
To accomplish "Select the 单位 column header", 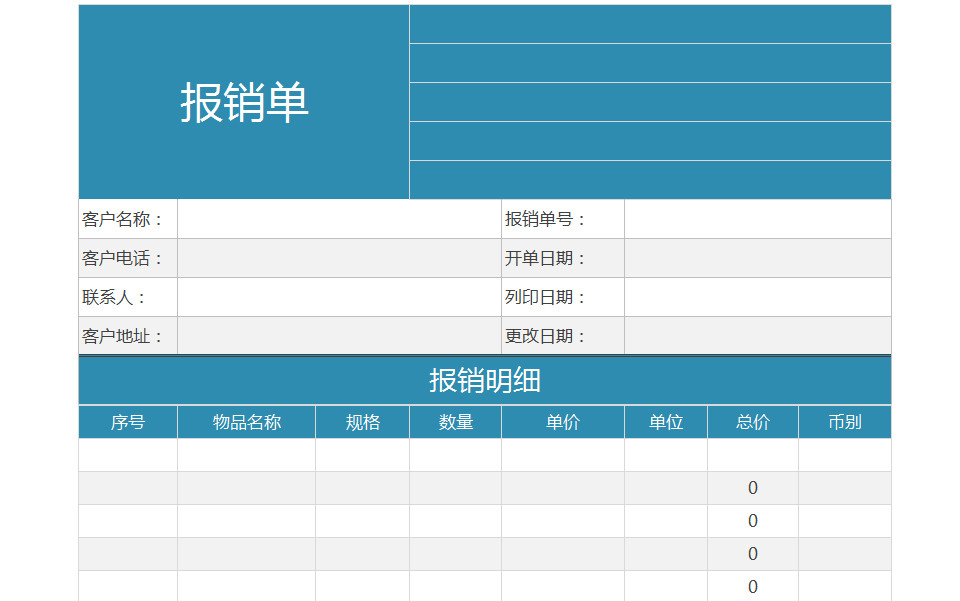I will coord(666,422).
